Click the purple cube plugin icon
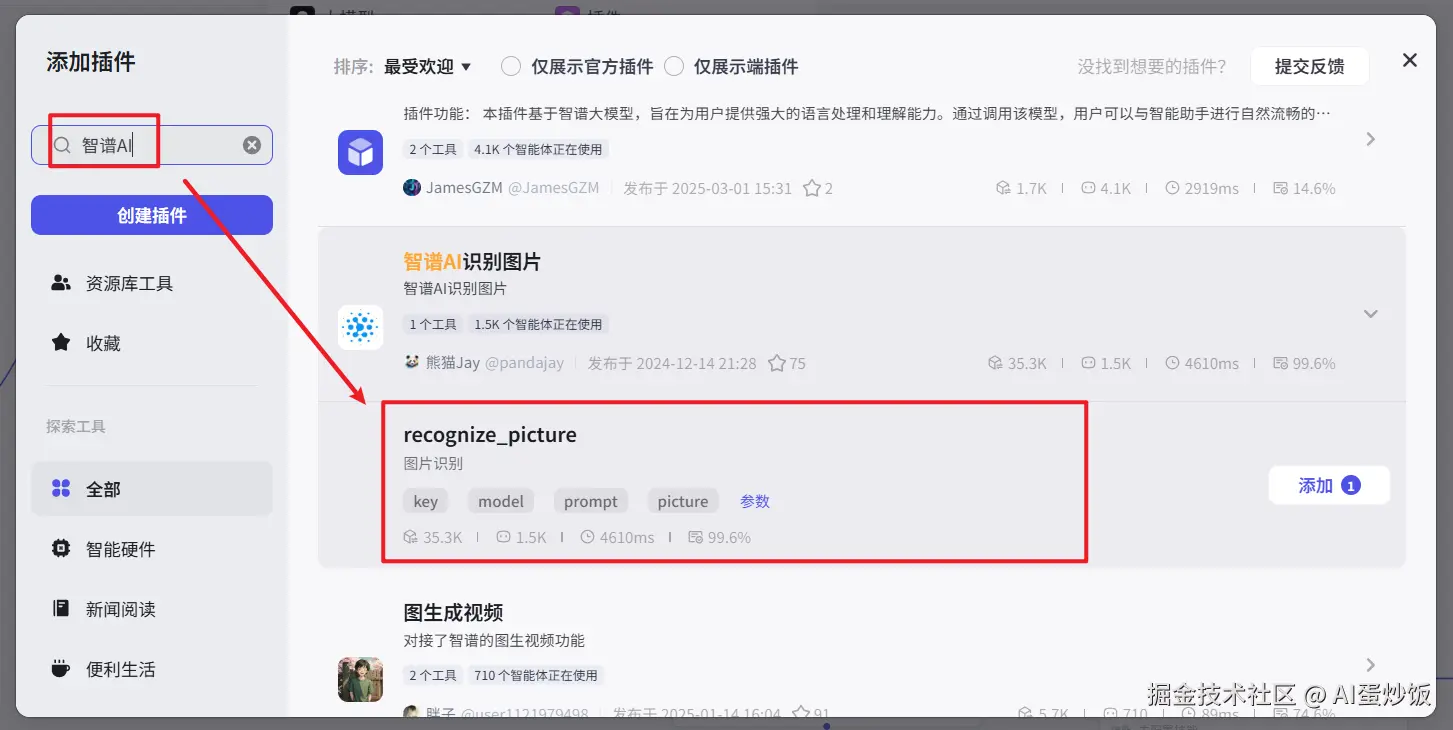This screenshot has height=730, width=1453. [360, 152]
